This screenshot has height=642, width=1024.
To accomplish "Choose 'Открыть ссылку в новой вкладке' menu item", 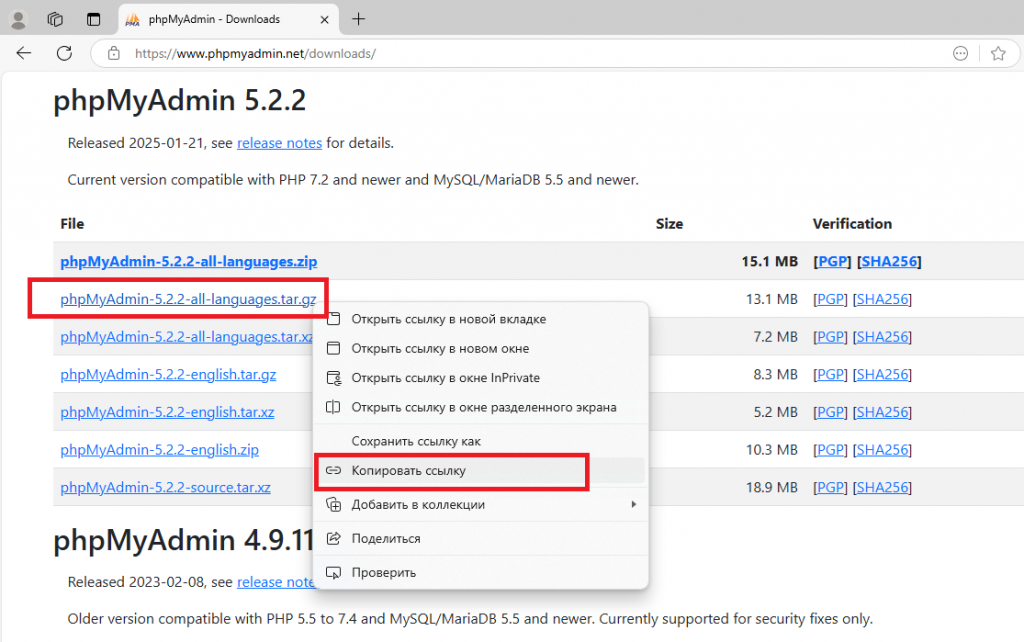I will pyautogui.click(x=481, y=319).
